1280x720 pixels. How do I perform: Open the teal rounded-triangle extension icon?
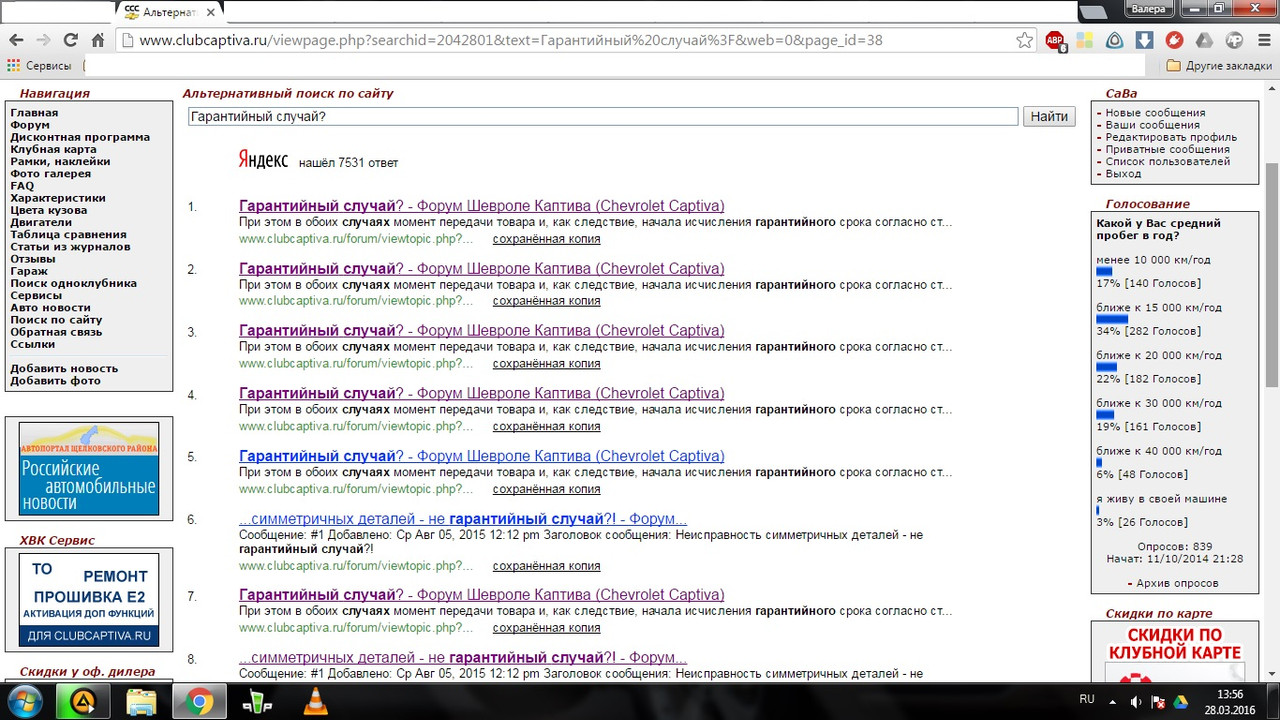tap(1114, 41)
